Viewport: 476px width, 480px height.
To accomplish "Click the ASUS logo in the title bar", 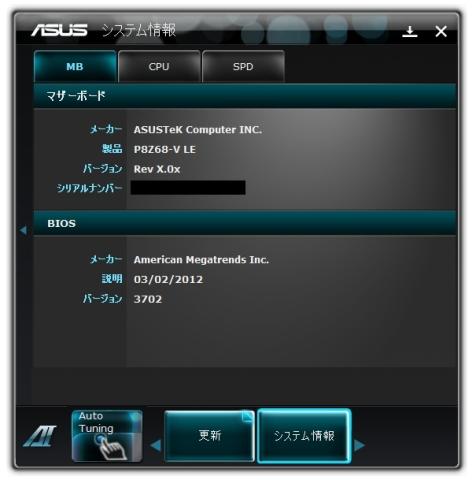I will pos(59,30).
